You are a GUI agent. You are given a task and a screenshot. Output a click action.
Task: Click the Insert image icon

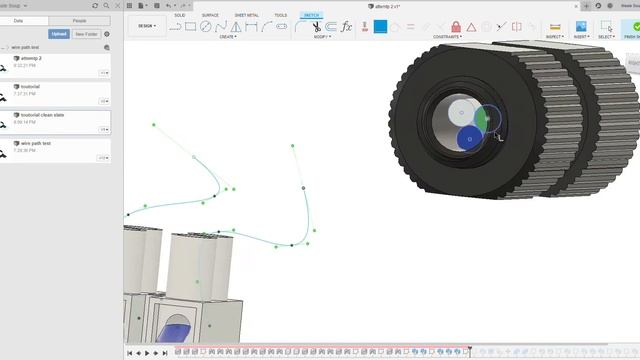[581, 27]
